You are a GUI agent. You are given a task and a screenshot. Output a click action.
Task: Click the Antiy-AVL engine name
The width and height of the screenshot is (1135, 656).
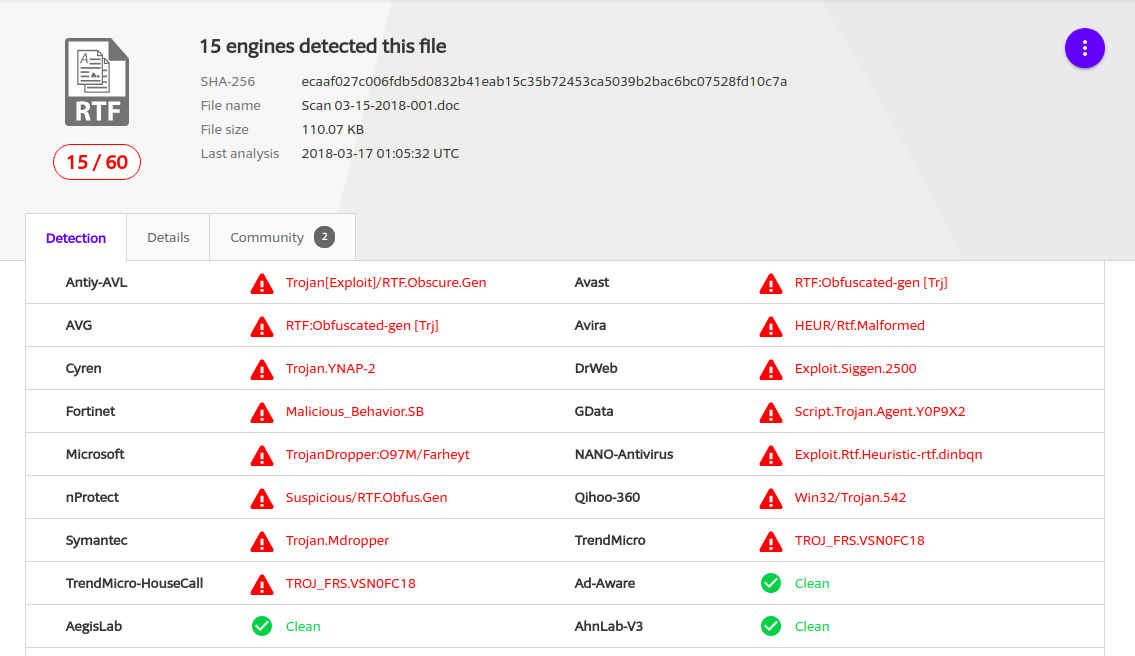tap(96, 282)
